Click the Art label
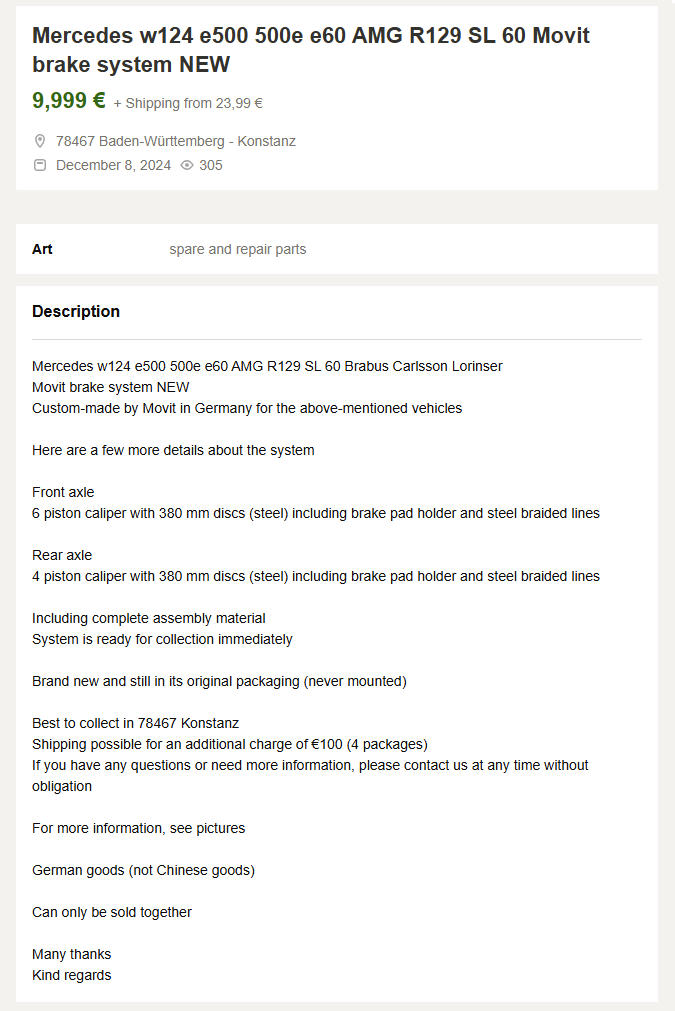This screenshot has height=1011, width=675. click(42, 249)
